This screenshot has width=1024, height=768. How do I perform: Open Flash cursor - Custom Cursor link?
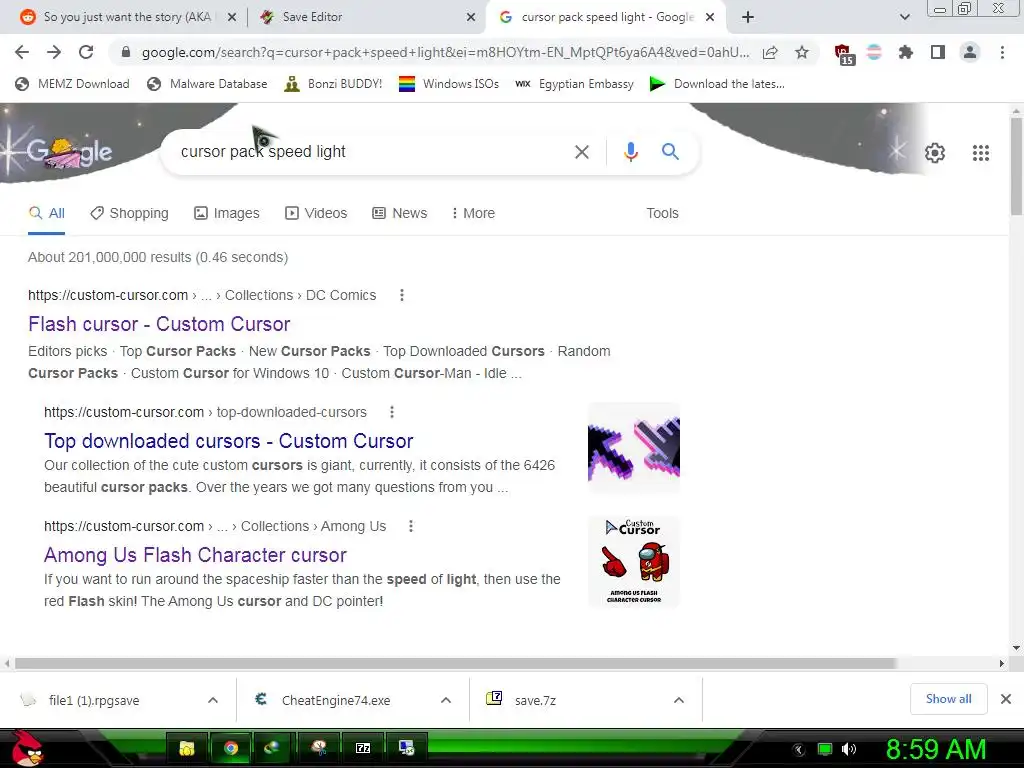pos(159,324)
